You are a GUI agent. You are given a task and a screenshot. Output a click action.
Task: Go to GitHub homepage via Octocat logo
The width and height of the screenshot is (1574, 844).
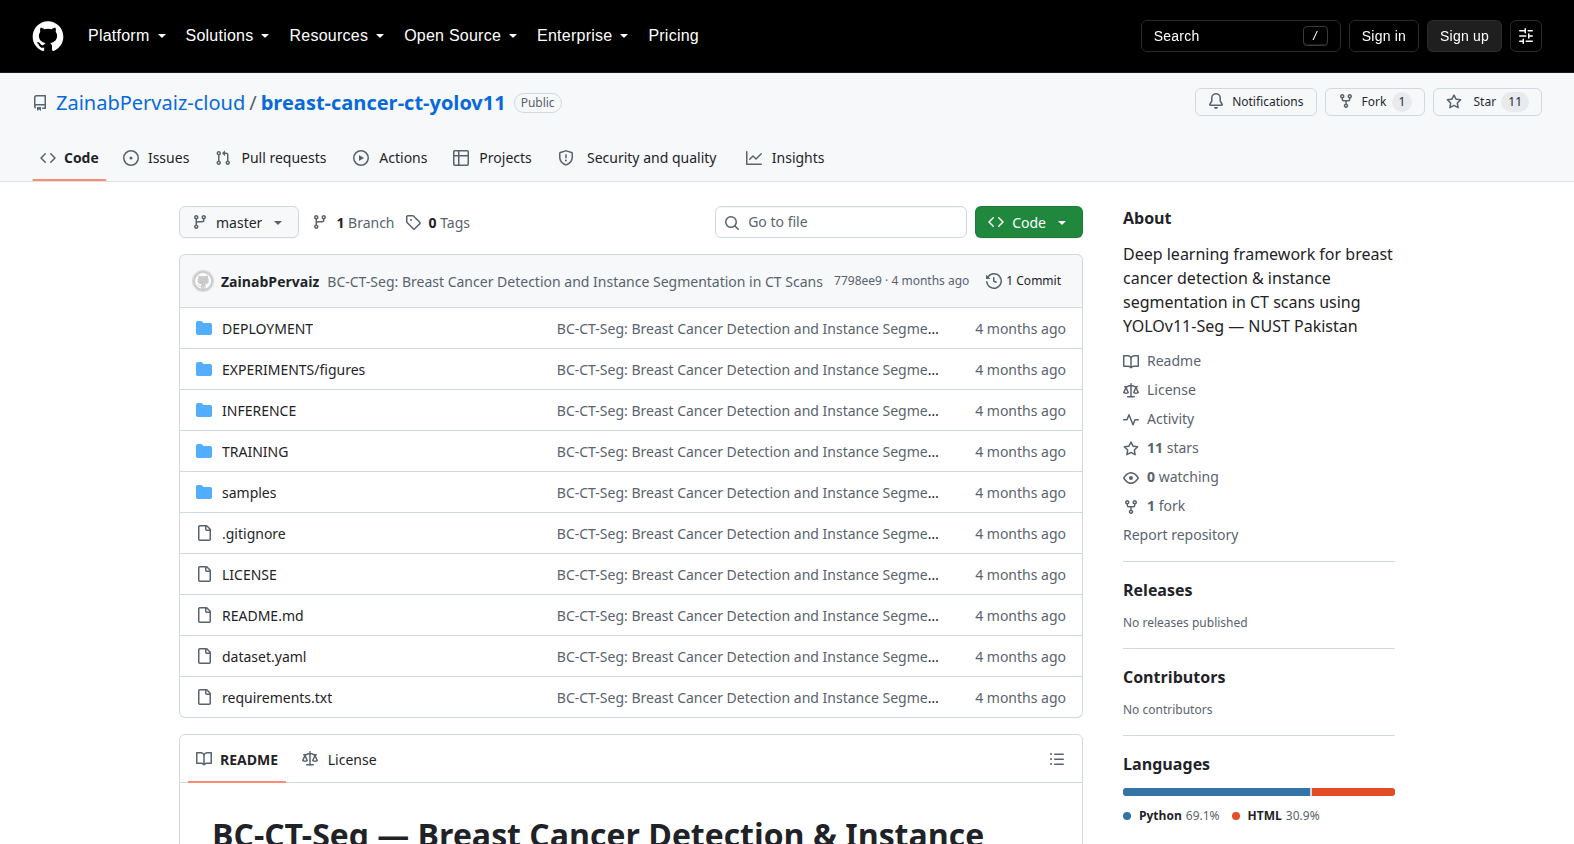click(x=48, y=36)
